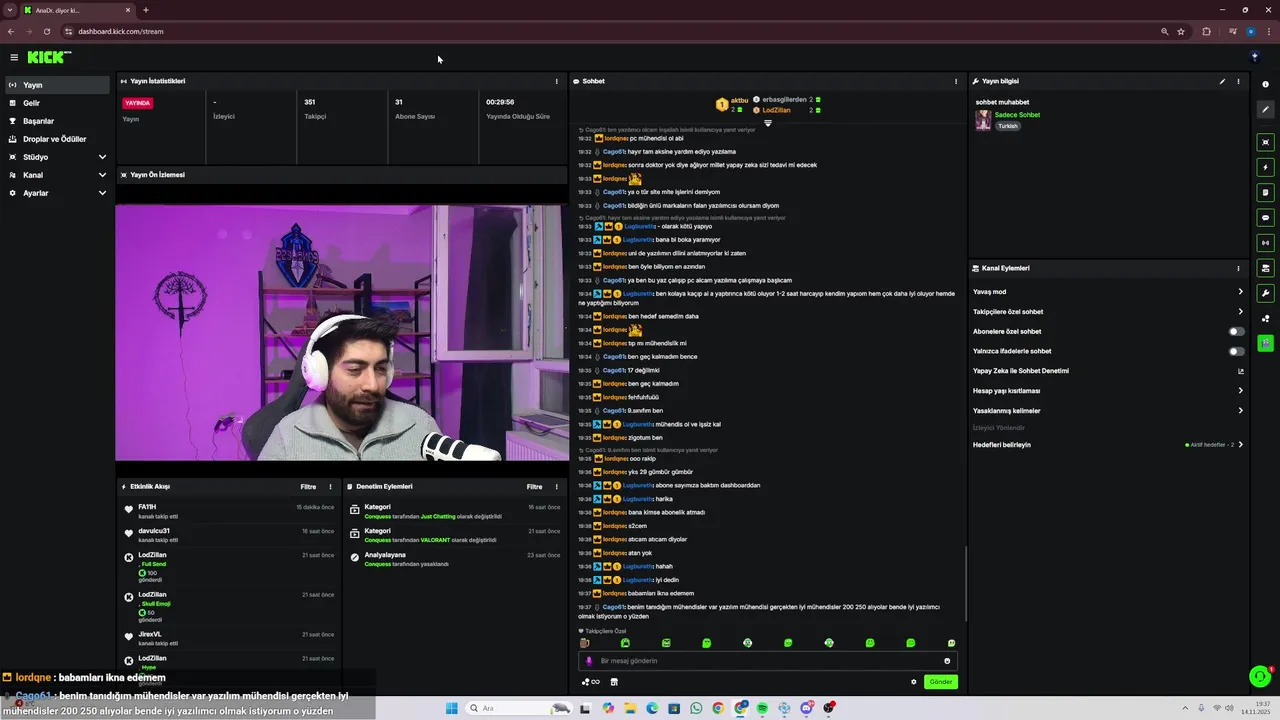The height and width of the screenshot is (720, 1280).
Task: Open Spotify from the taskbar
Action: click(x=762, y=708)
